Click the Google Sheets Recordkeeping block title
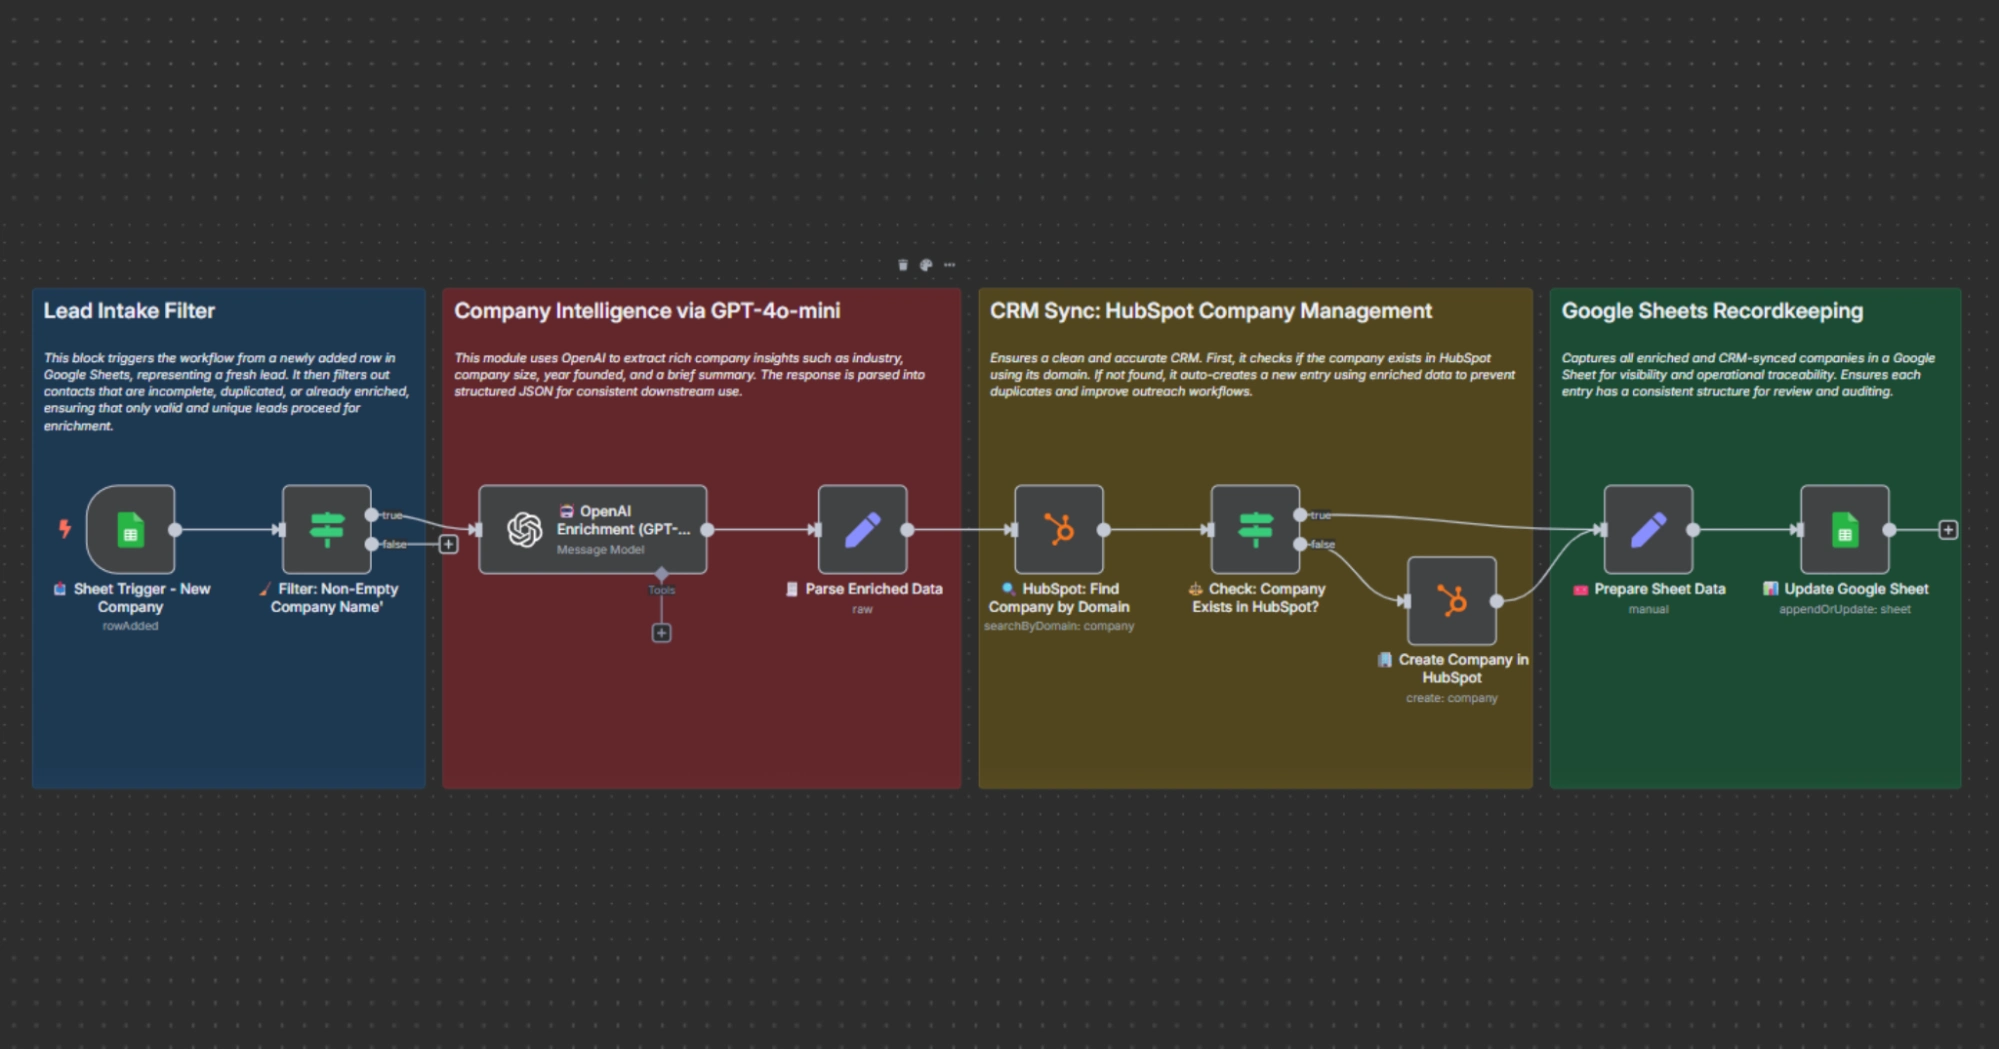 coord(1713,311)
